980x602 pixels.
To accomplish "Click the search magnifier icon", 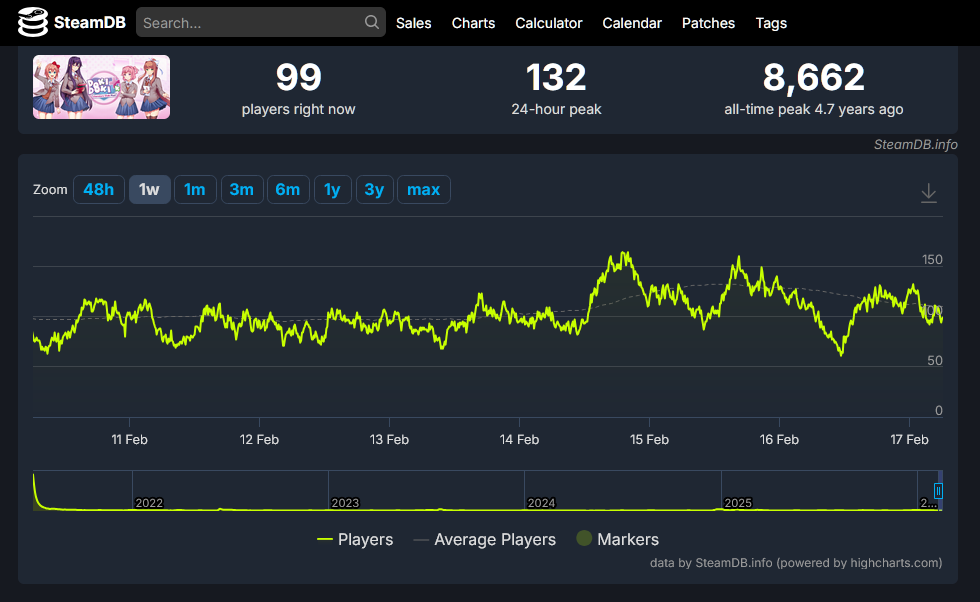I will tap(371, 23).
